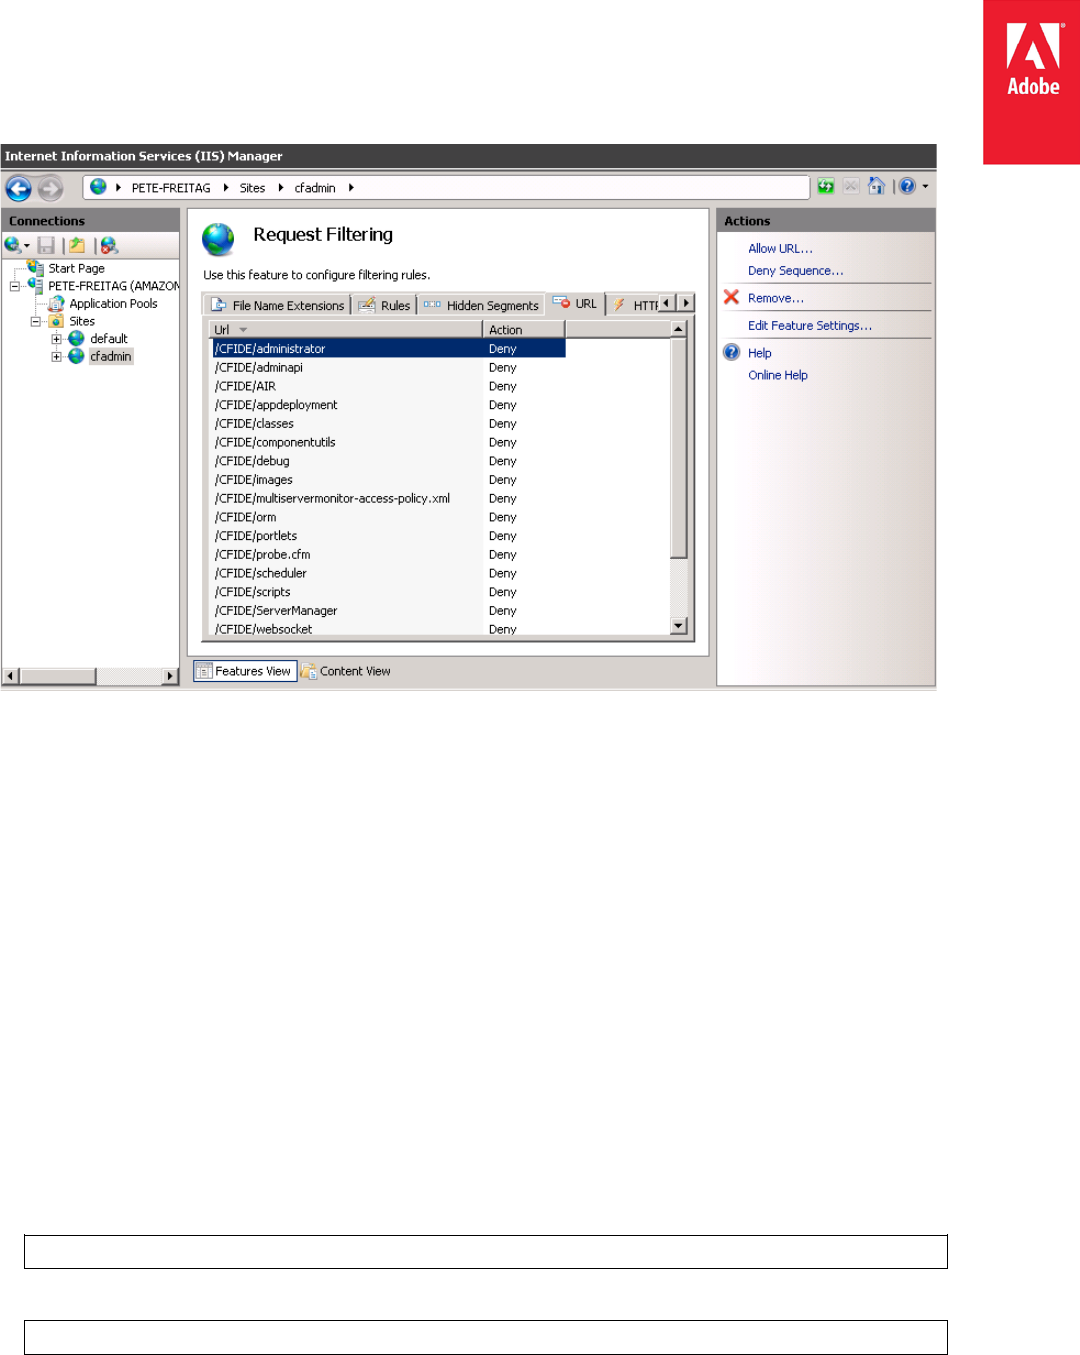Click the cfadmin breadcrumb
Image resolution: width=1080 pixels, height=1355 pixels.
pyautogui.click(x=315, y=188)
